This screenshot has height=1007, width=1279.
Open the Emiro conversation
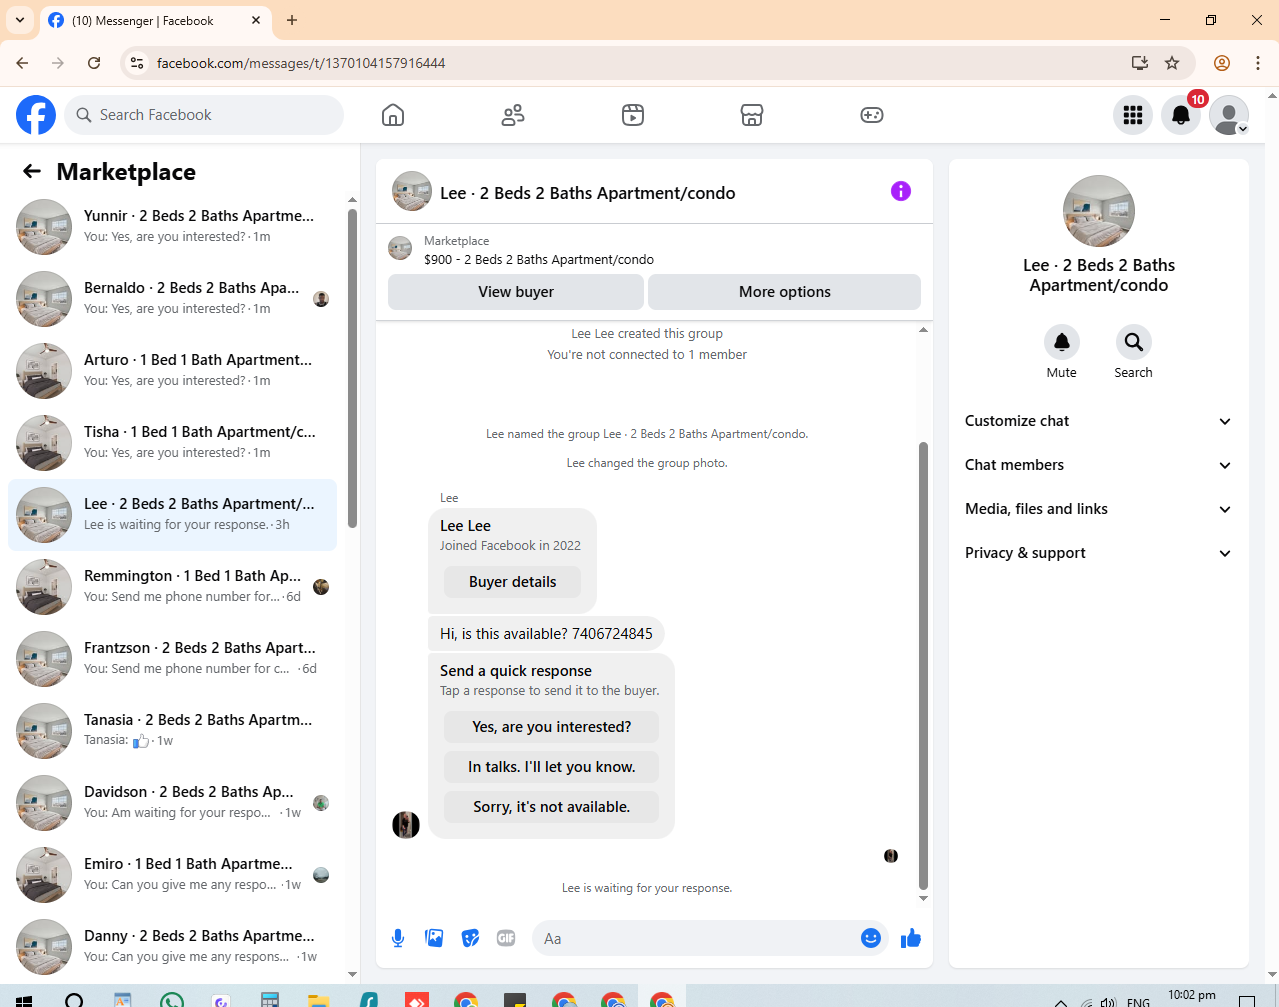click(172, 875)
